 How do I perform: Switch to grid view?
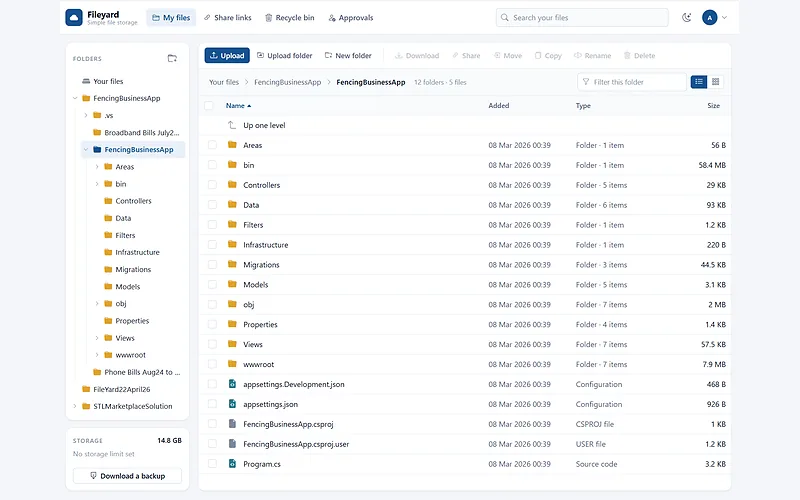(x=715, y=82)
